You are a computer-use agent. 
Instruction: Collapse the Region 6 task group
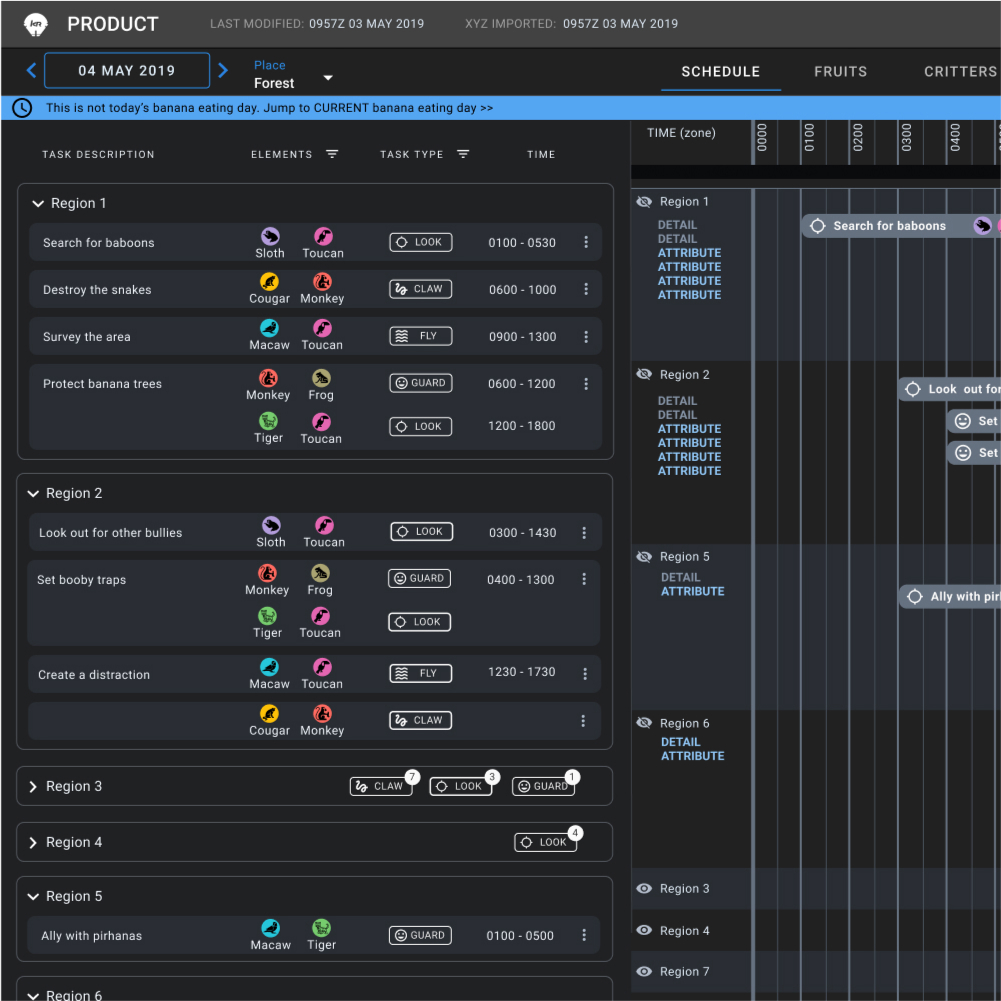coord(33,995)
